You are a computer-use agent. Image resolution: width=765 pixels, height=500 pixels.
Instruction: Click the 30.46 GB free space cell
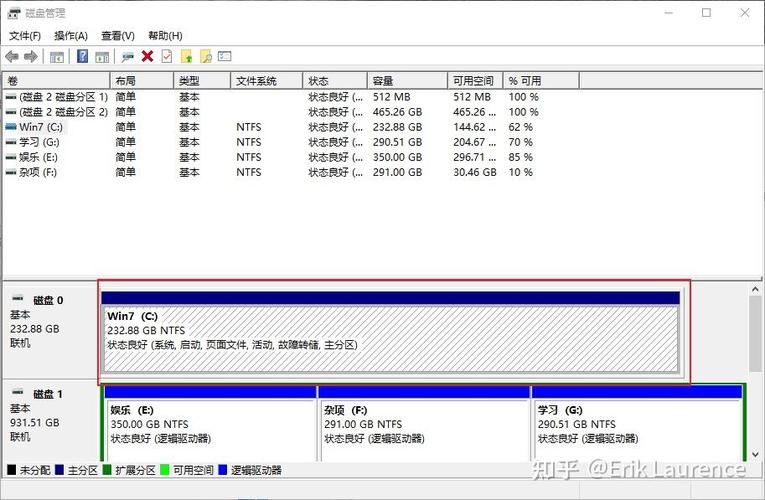tap(475, 172)
